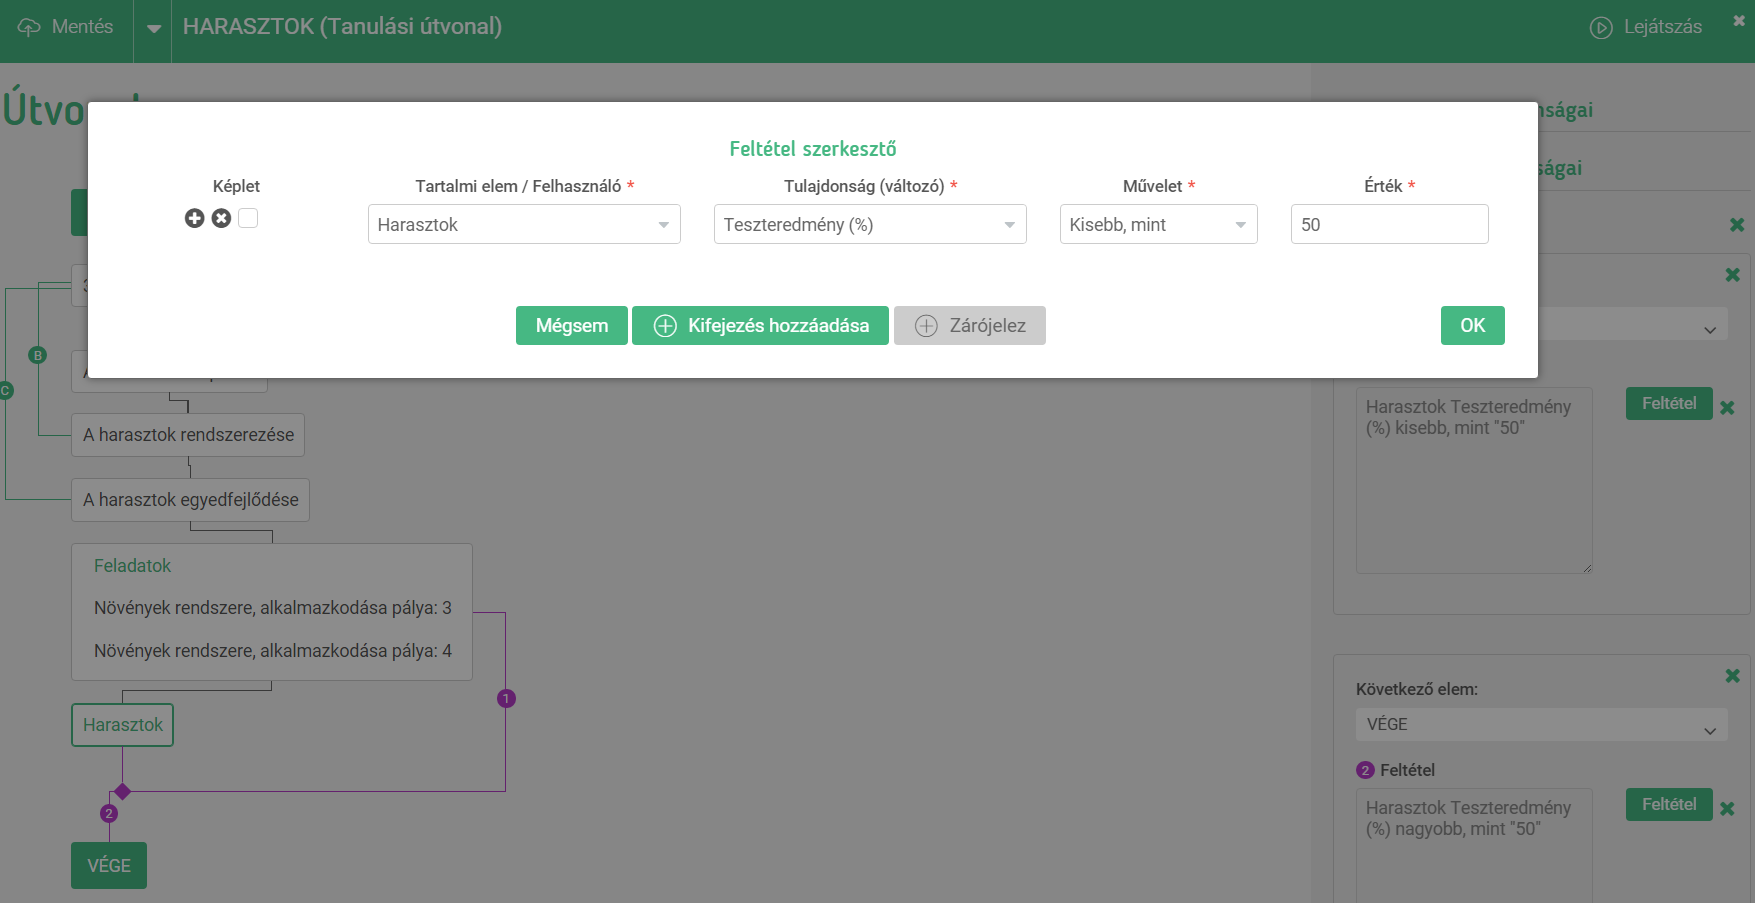Screen dimensions: 1755x903
Task: Open the Teszteredmény (%) property dropdown
Action: (870, 224)
